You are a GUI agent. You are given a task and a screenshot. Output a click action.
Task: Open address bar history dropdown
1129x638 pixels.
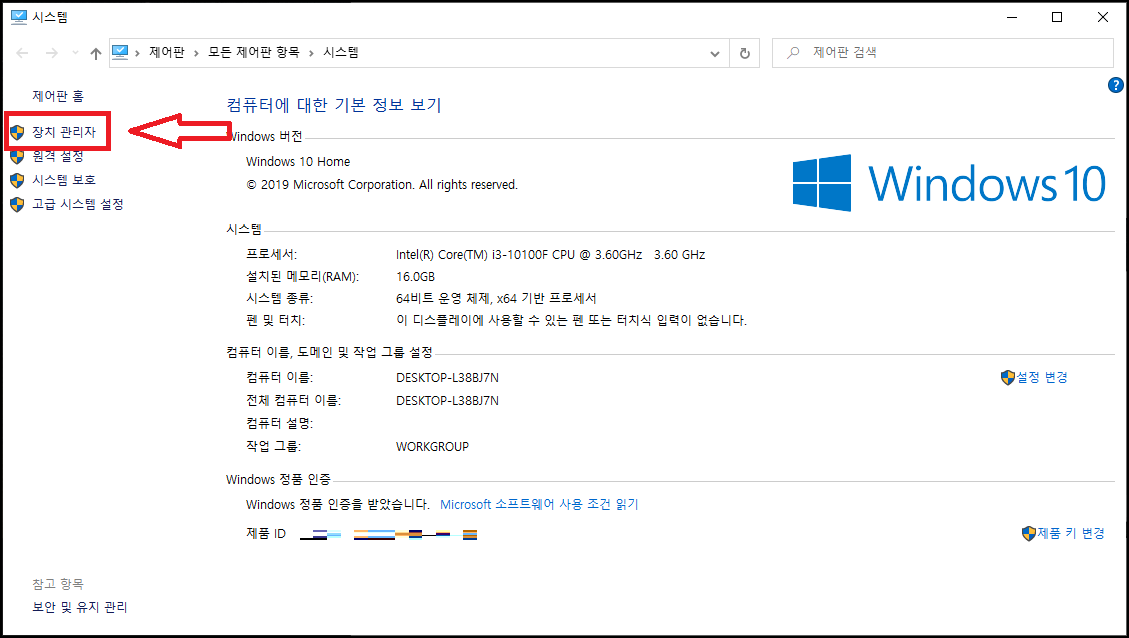(x=714, y=53)
